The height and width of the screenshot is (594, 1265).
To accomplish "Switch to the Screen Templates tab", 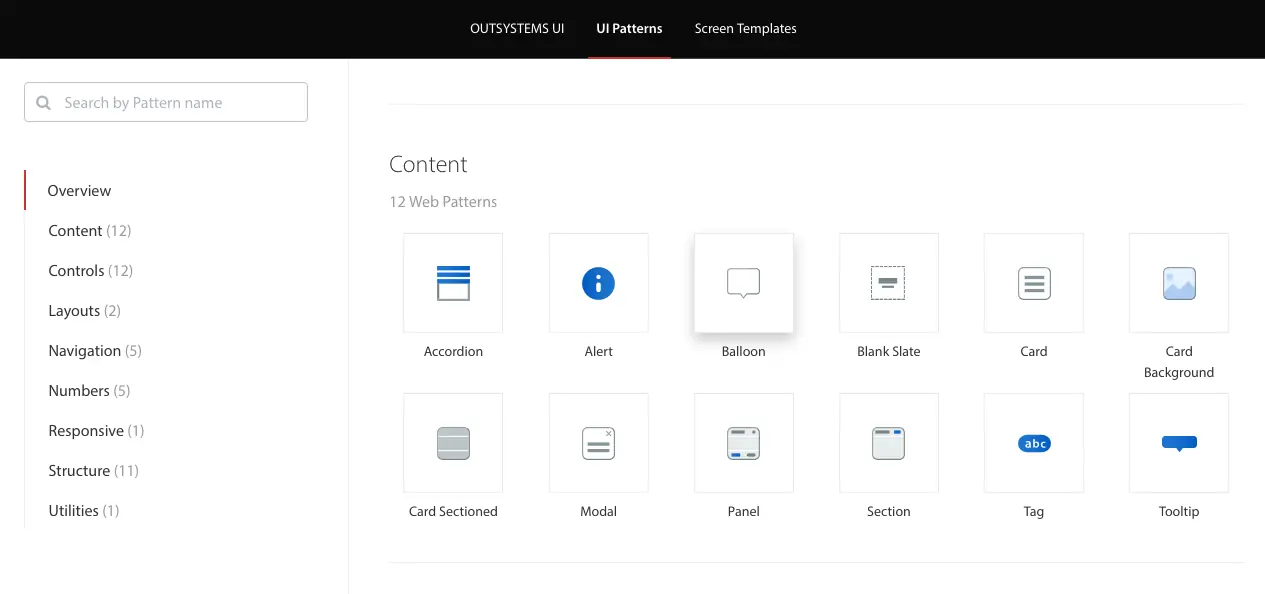I will [745, 28].
